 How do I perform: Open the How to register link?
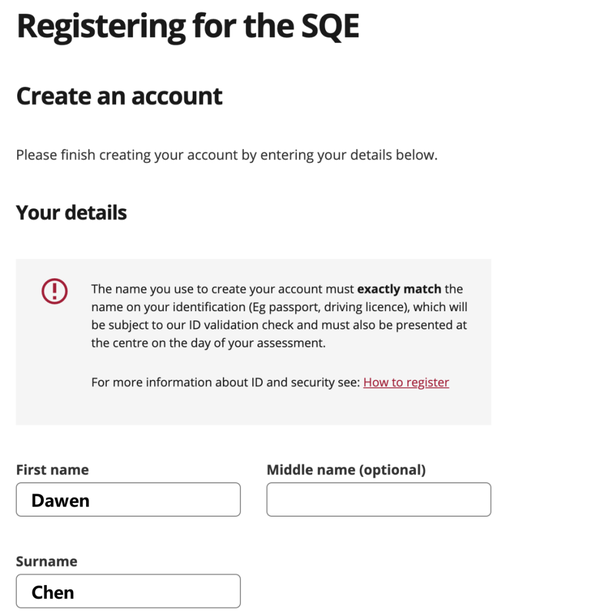click(406, 382)
